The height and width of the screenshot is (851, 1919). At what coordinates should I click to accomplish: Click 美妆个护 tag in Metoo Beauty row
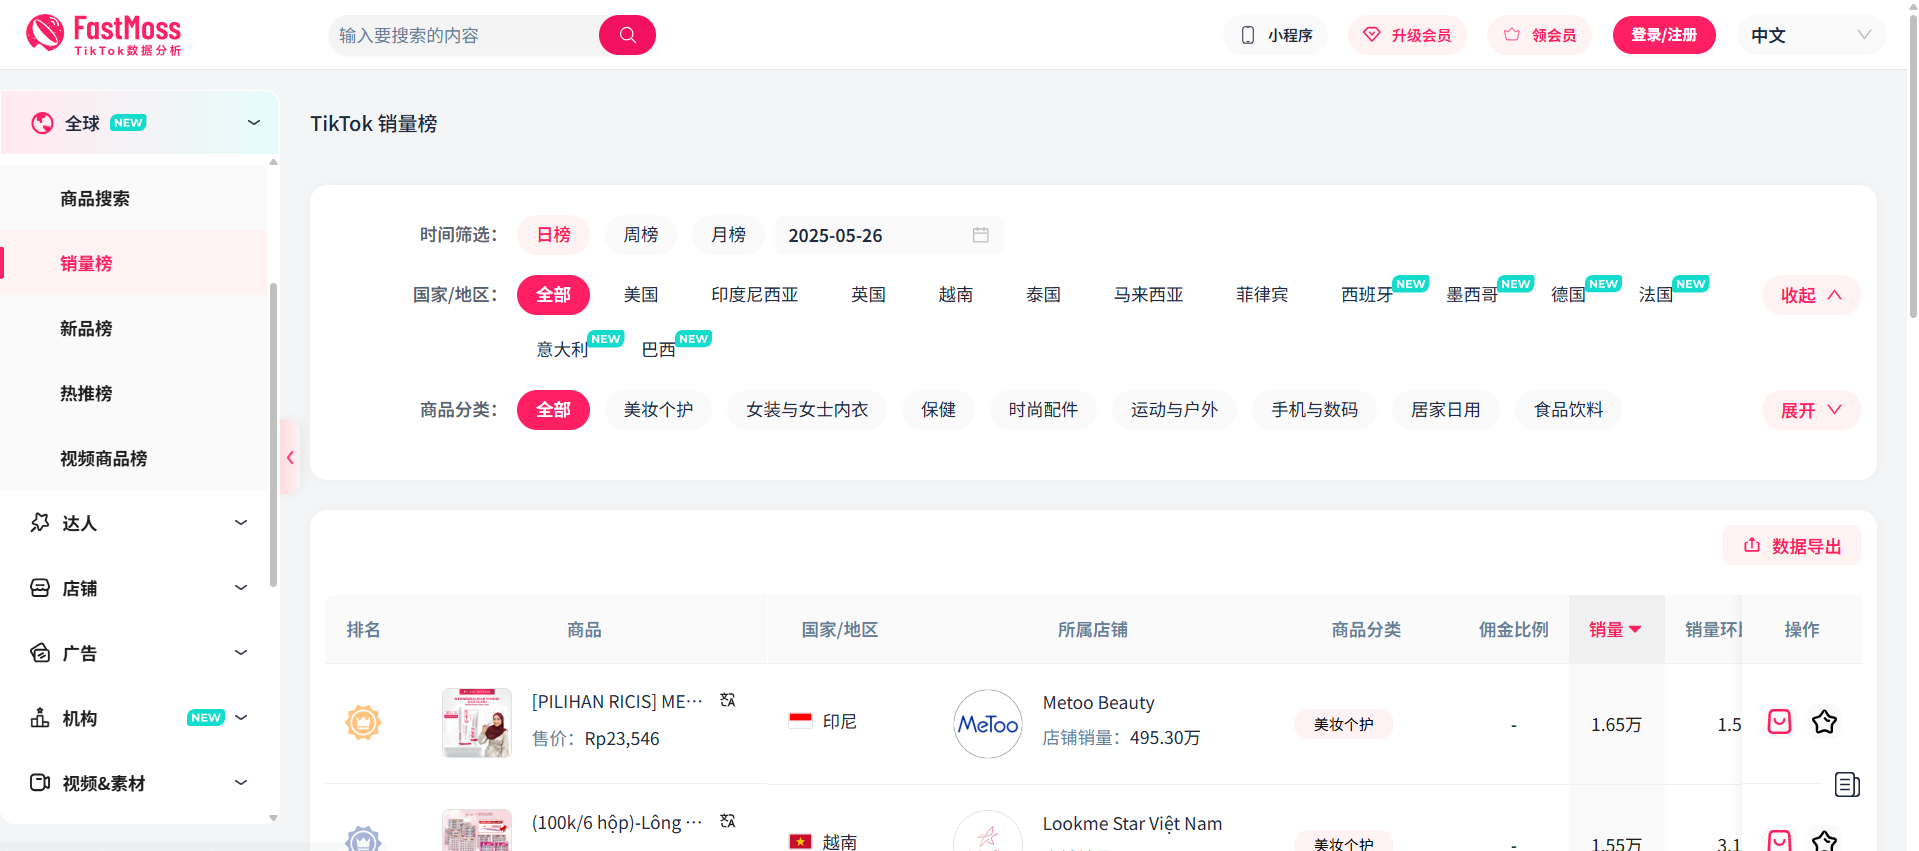click(x=1343, y=724)
